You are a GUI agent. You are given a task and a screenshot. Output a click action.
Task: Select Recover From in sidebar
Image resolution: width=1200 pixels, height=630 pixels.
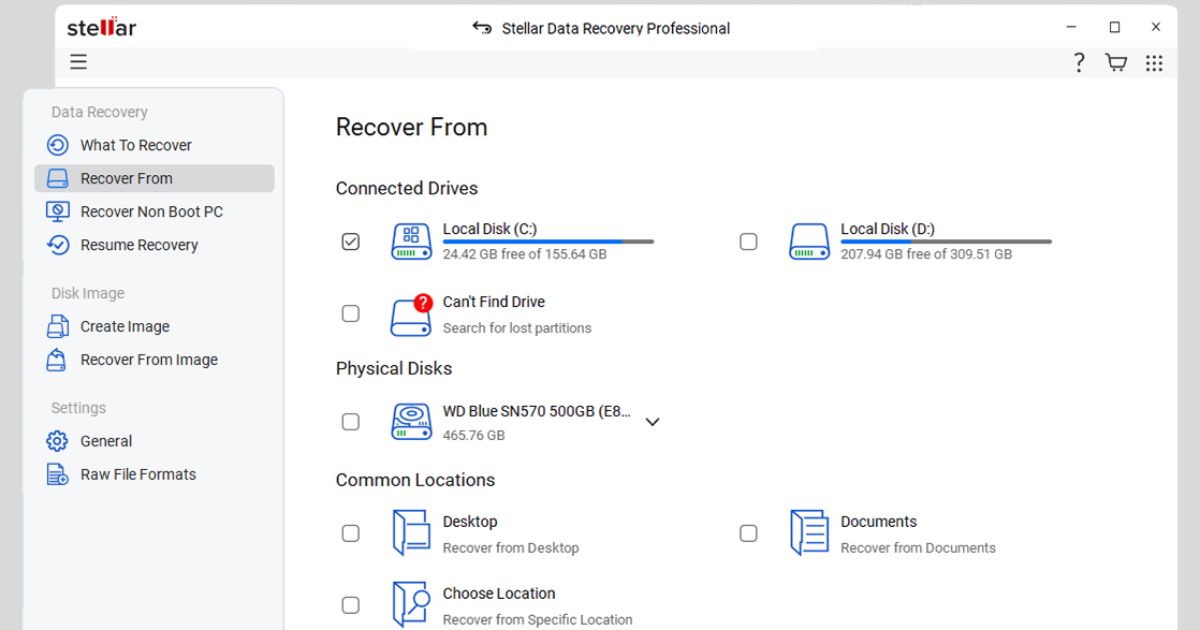(154, 178)
